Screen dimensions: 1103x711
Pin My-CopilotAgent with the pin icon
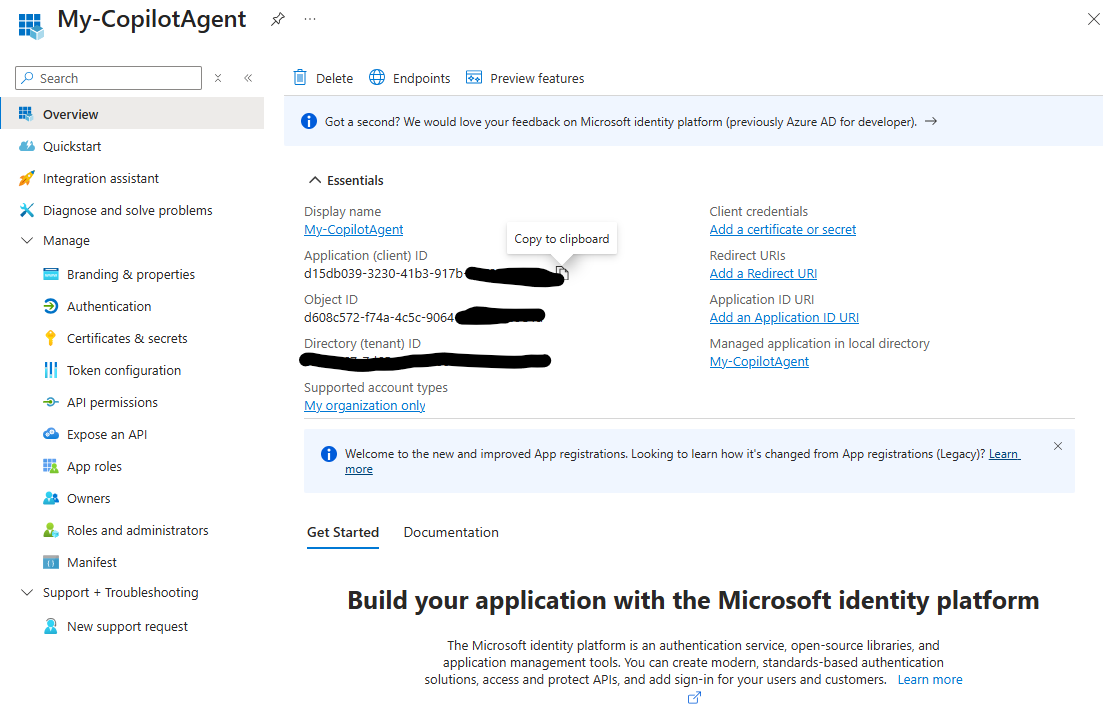coord(278,19)
